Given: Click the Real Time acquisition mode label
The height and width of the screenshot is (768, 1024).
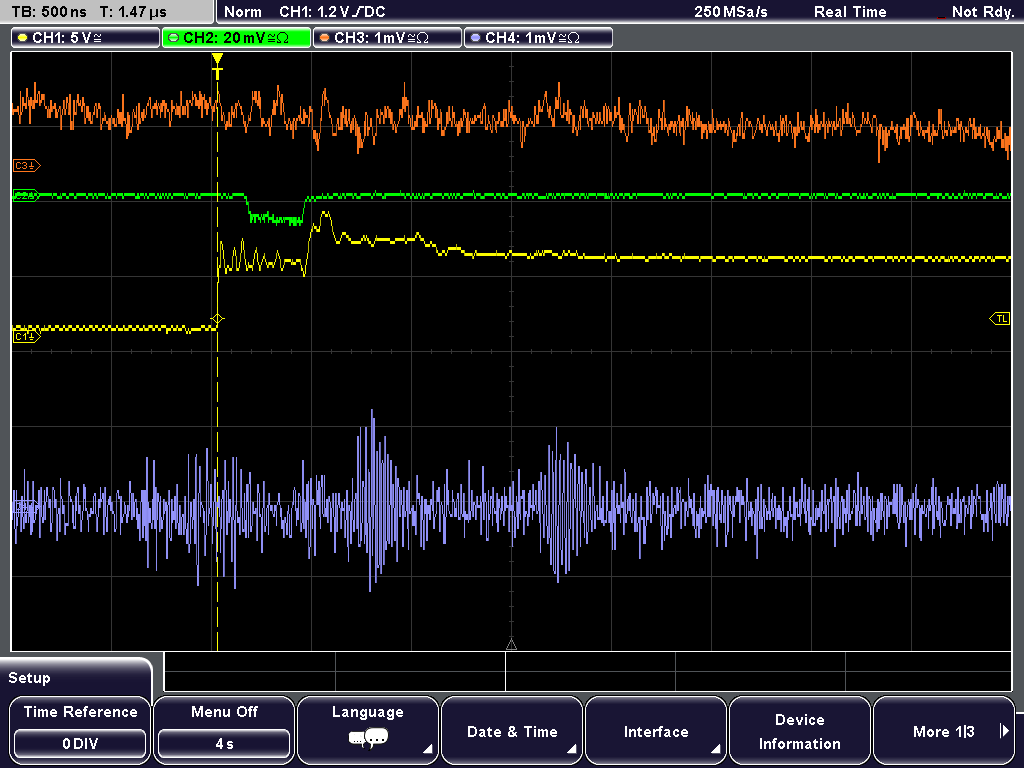Looking at the screenshot, I should (850, 12).
